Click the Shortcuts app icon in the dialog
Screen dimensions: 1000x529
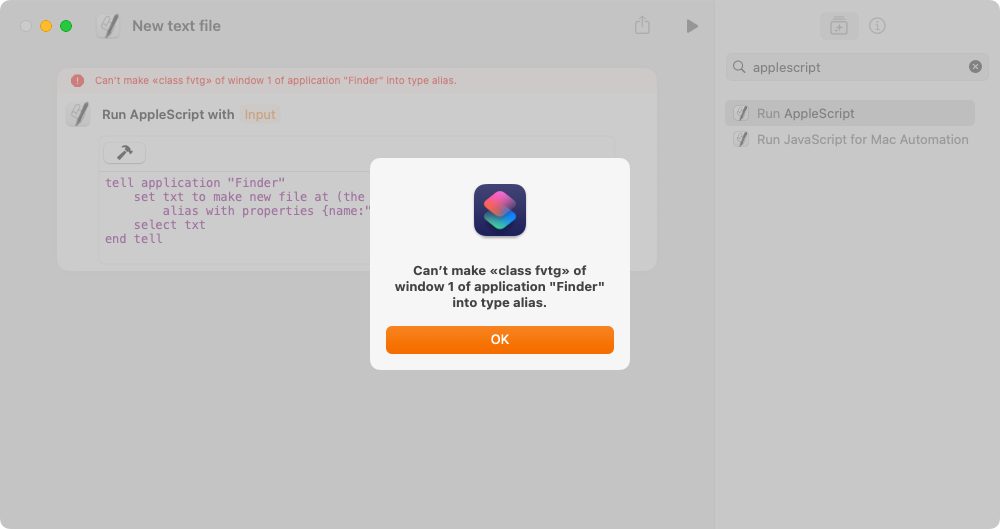[x=500, y=210]
